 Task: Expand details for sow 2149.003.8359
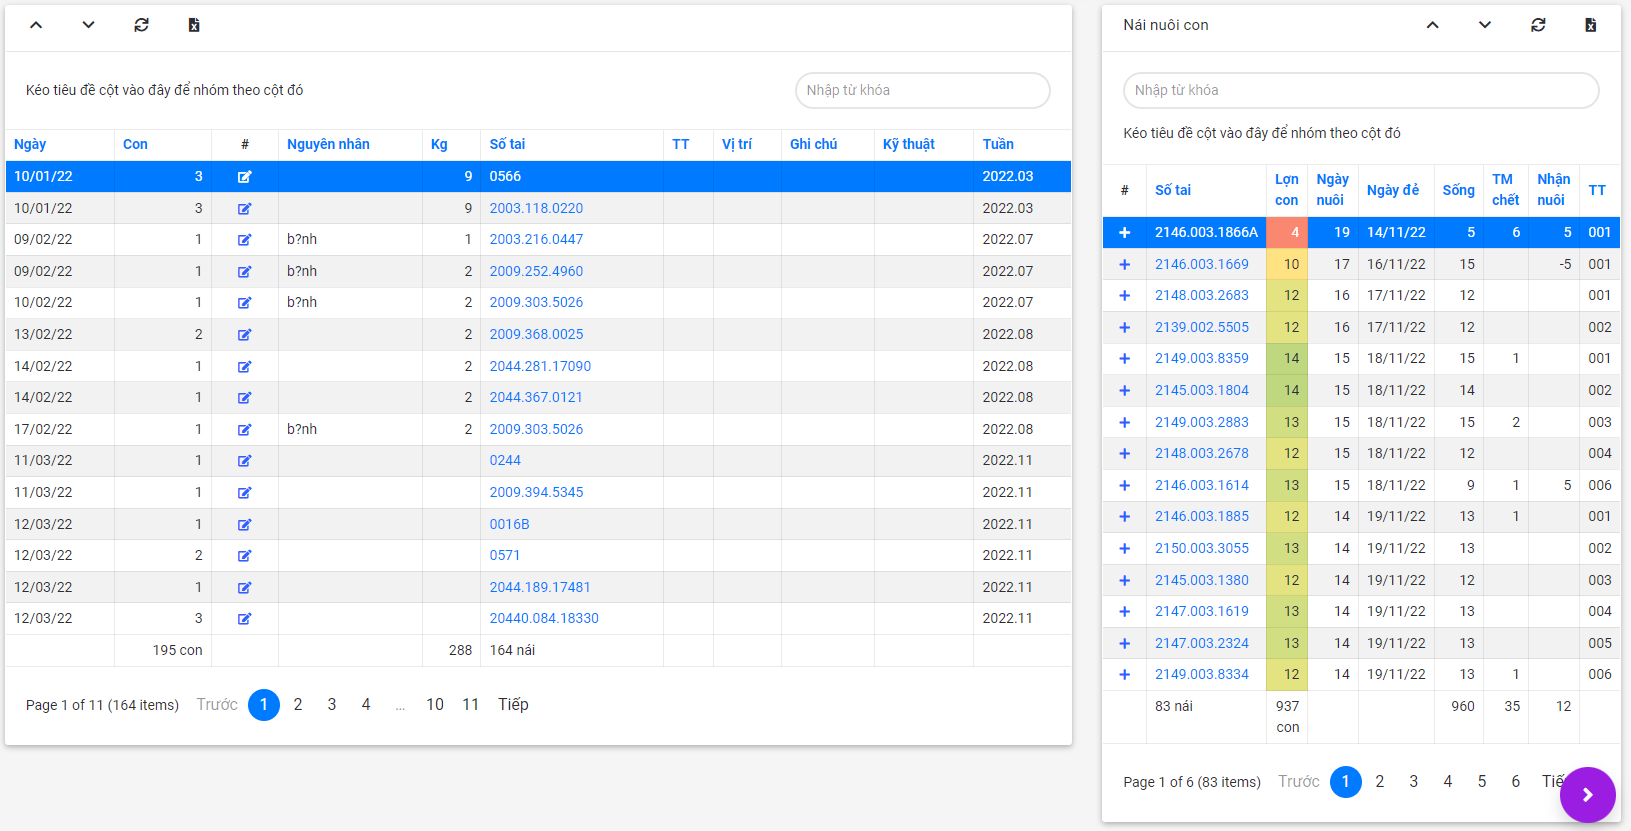[1125, 358]
